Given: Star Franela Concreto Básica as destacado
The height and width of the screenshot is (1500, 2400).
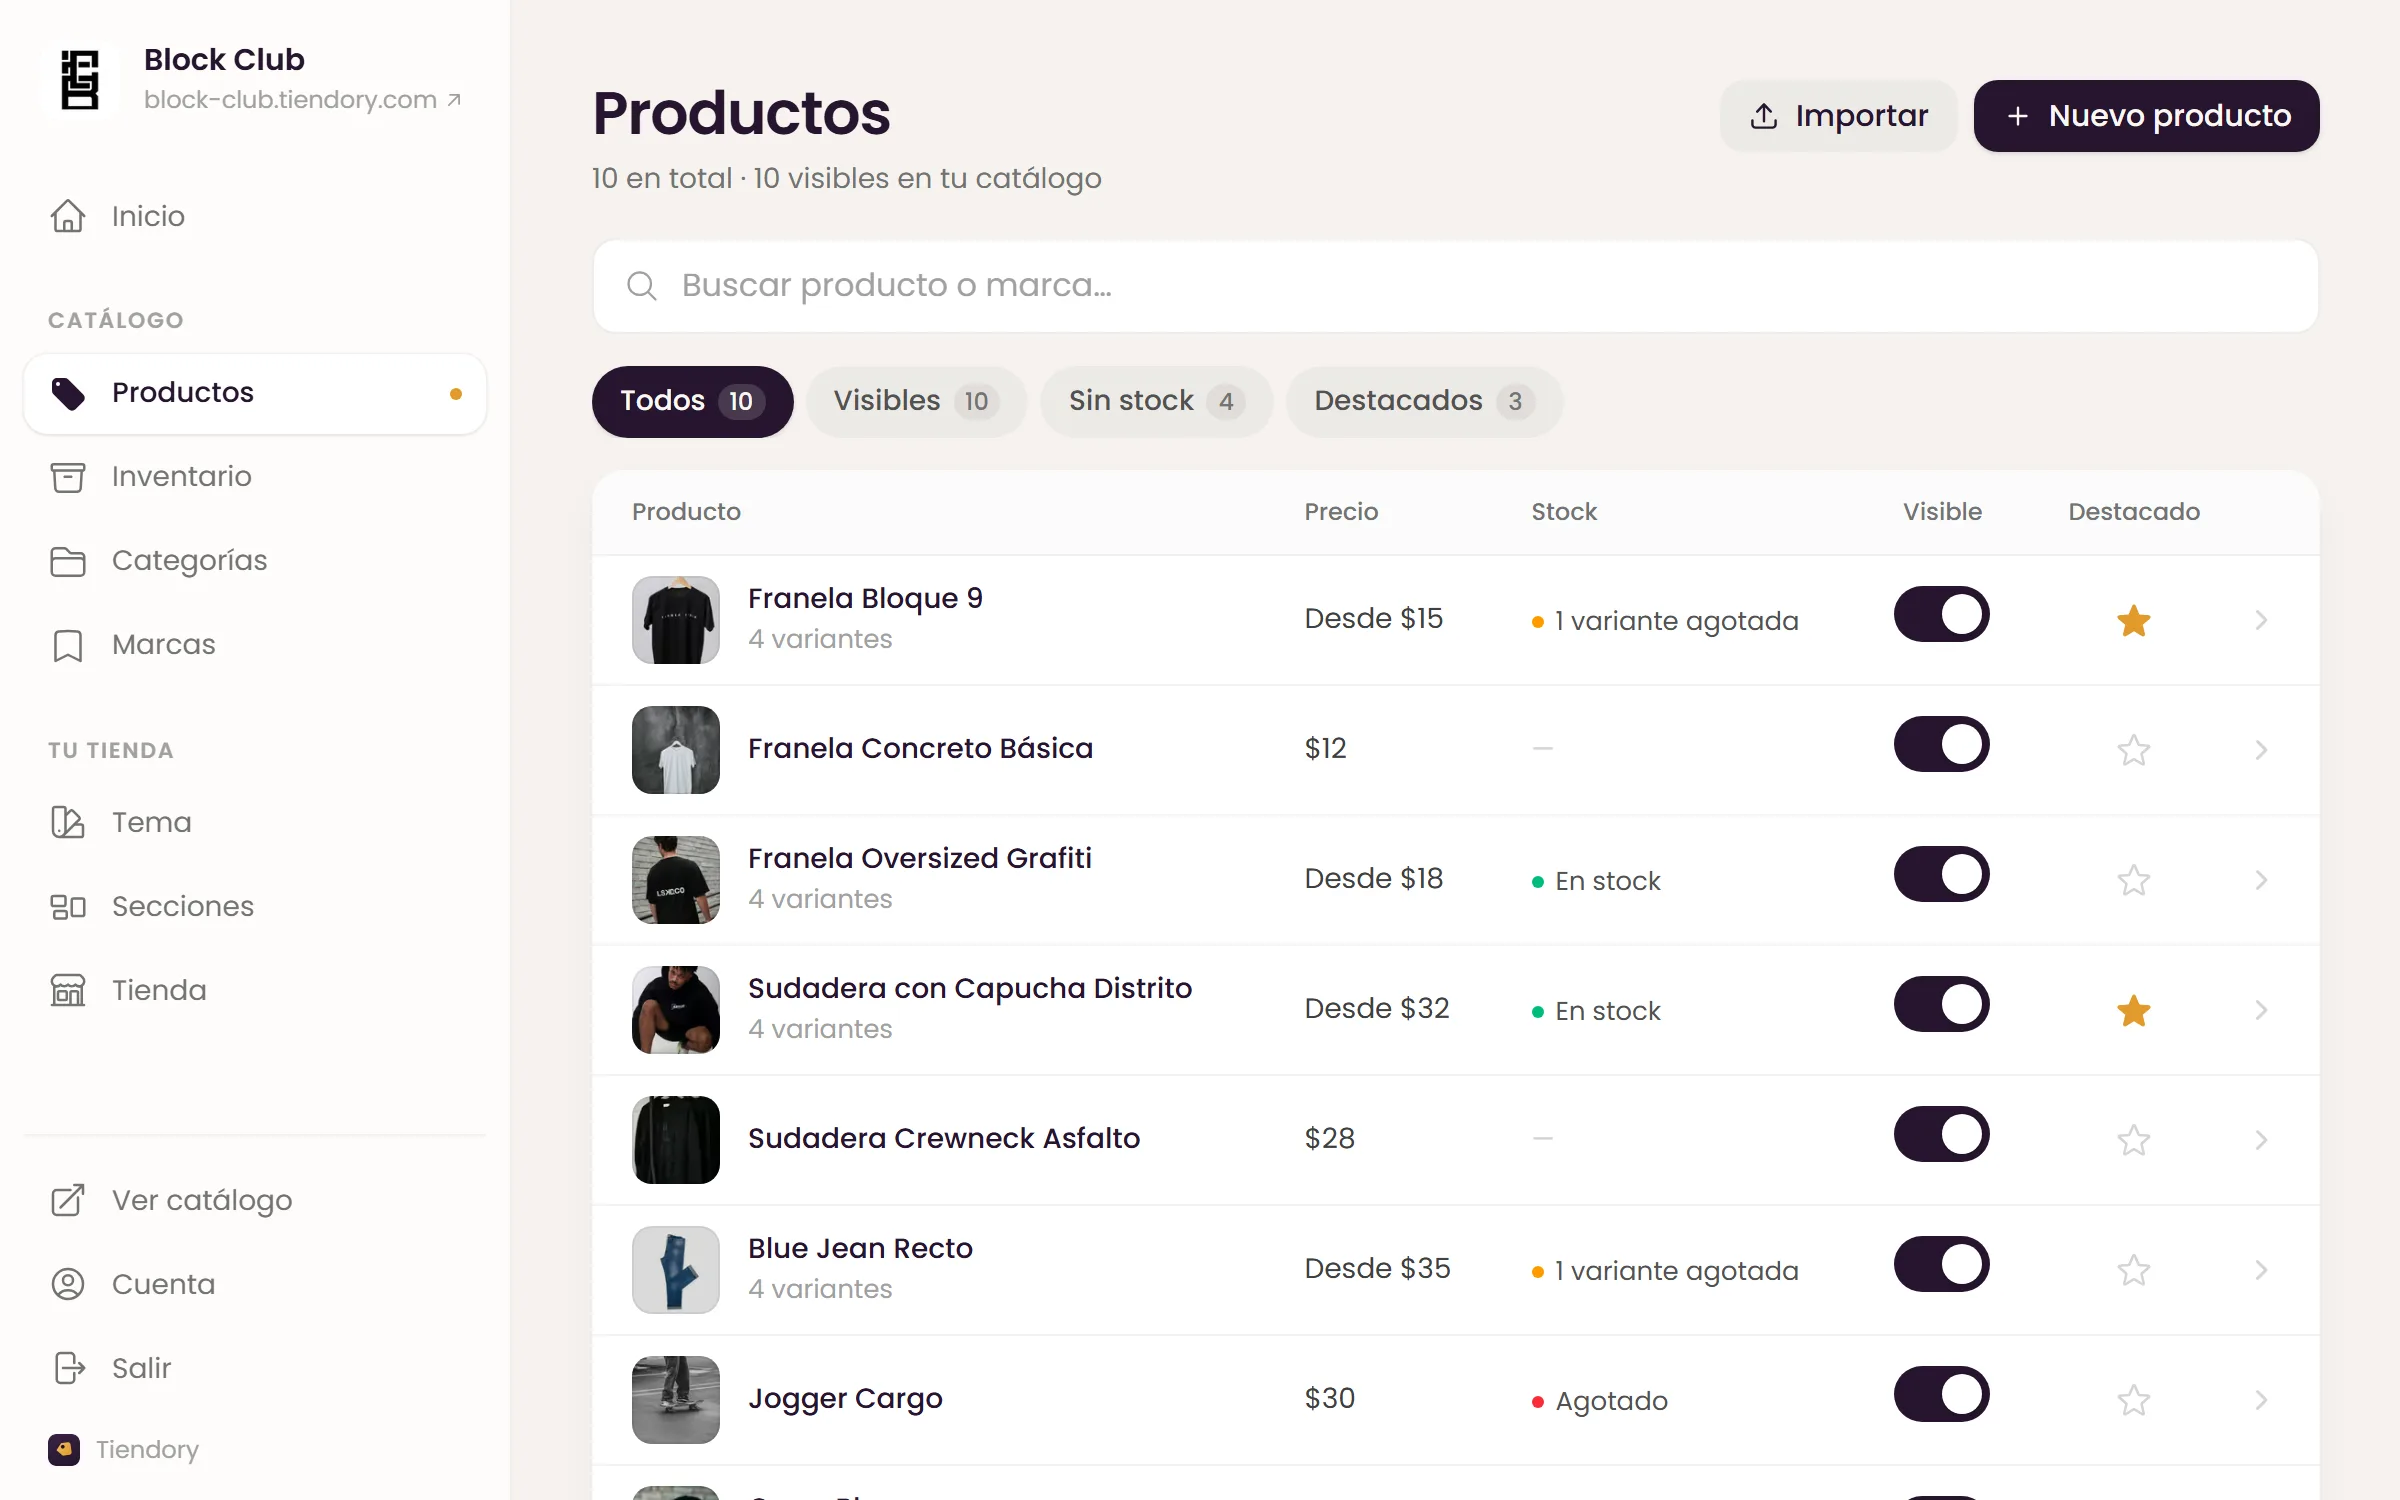Looking at the screenshot, I should pos(2134,750).
